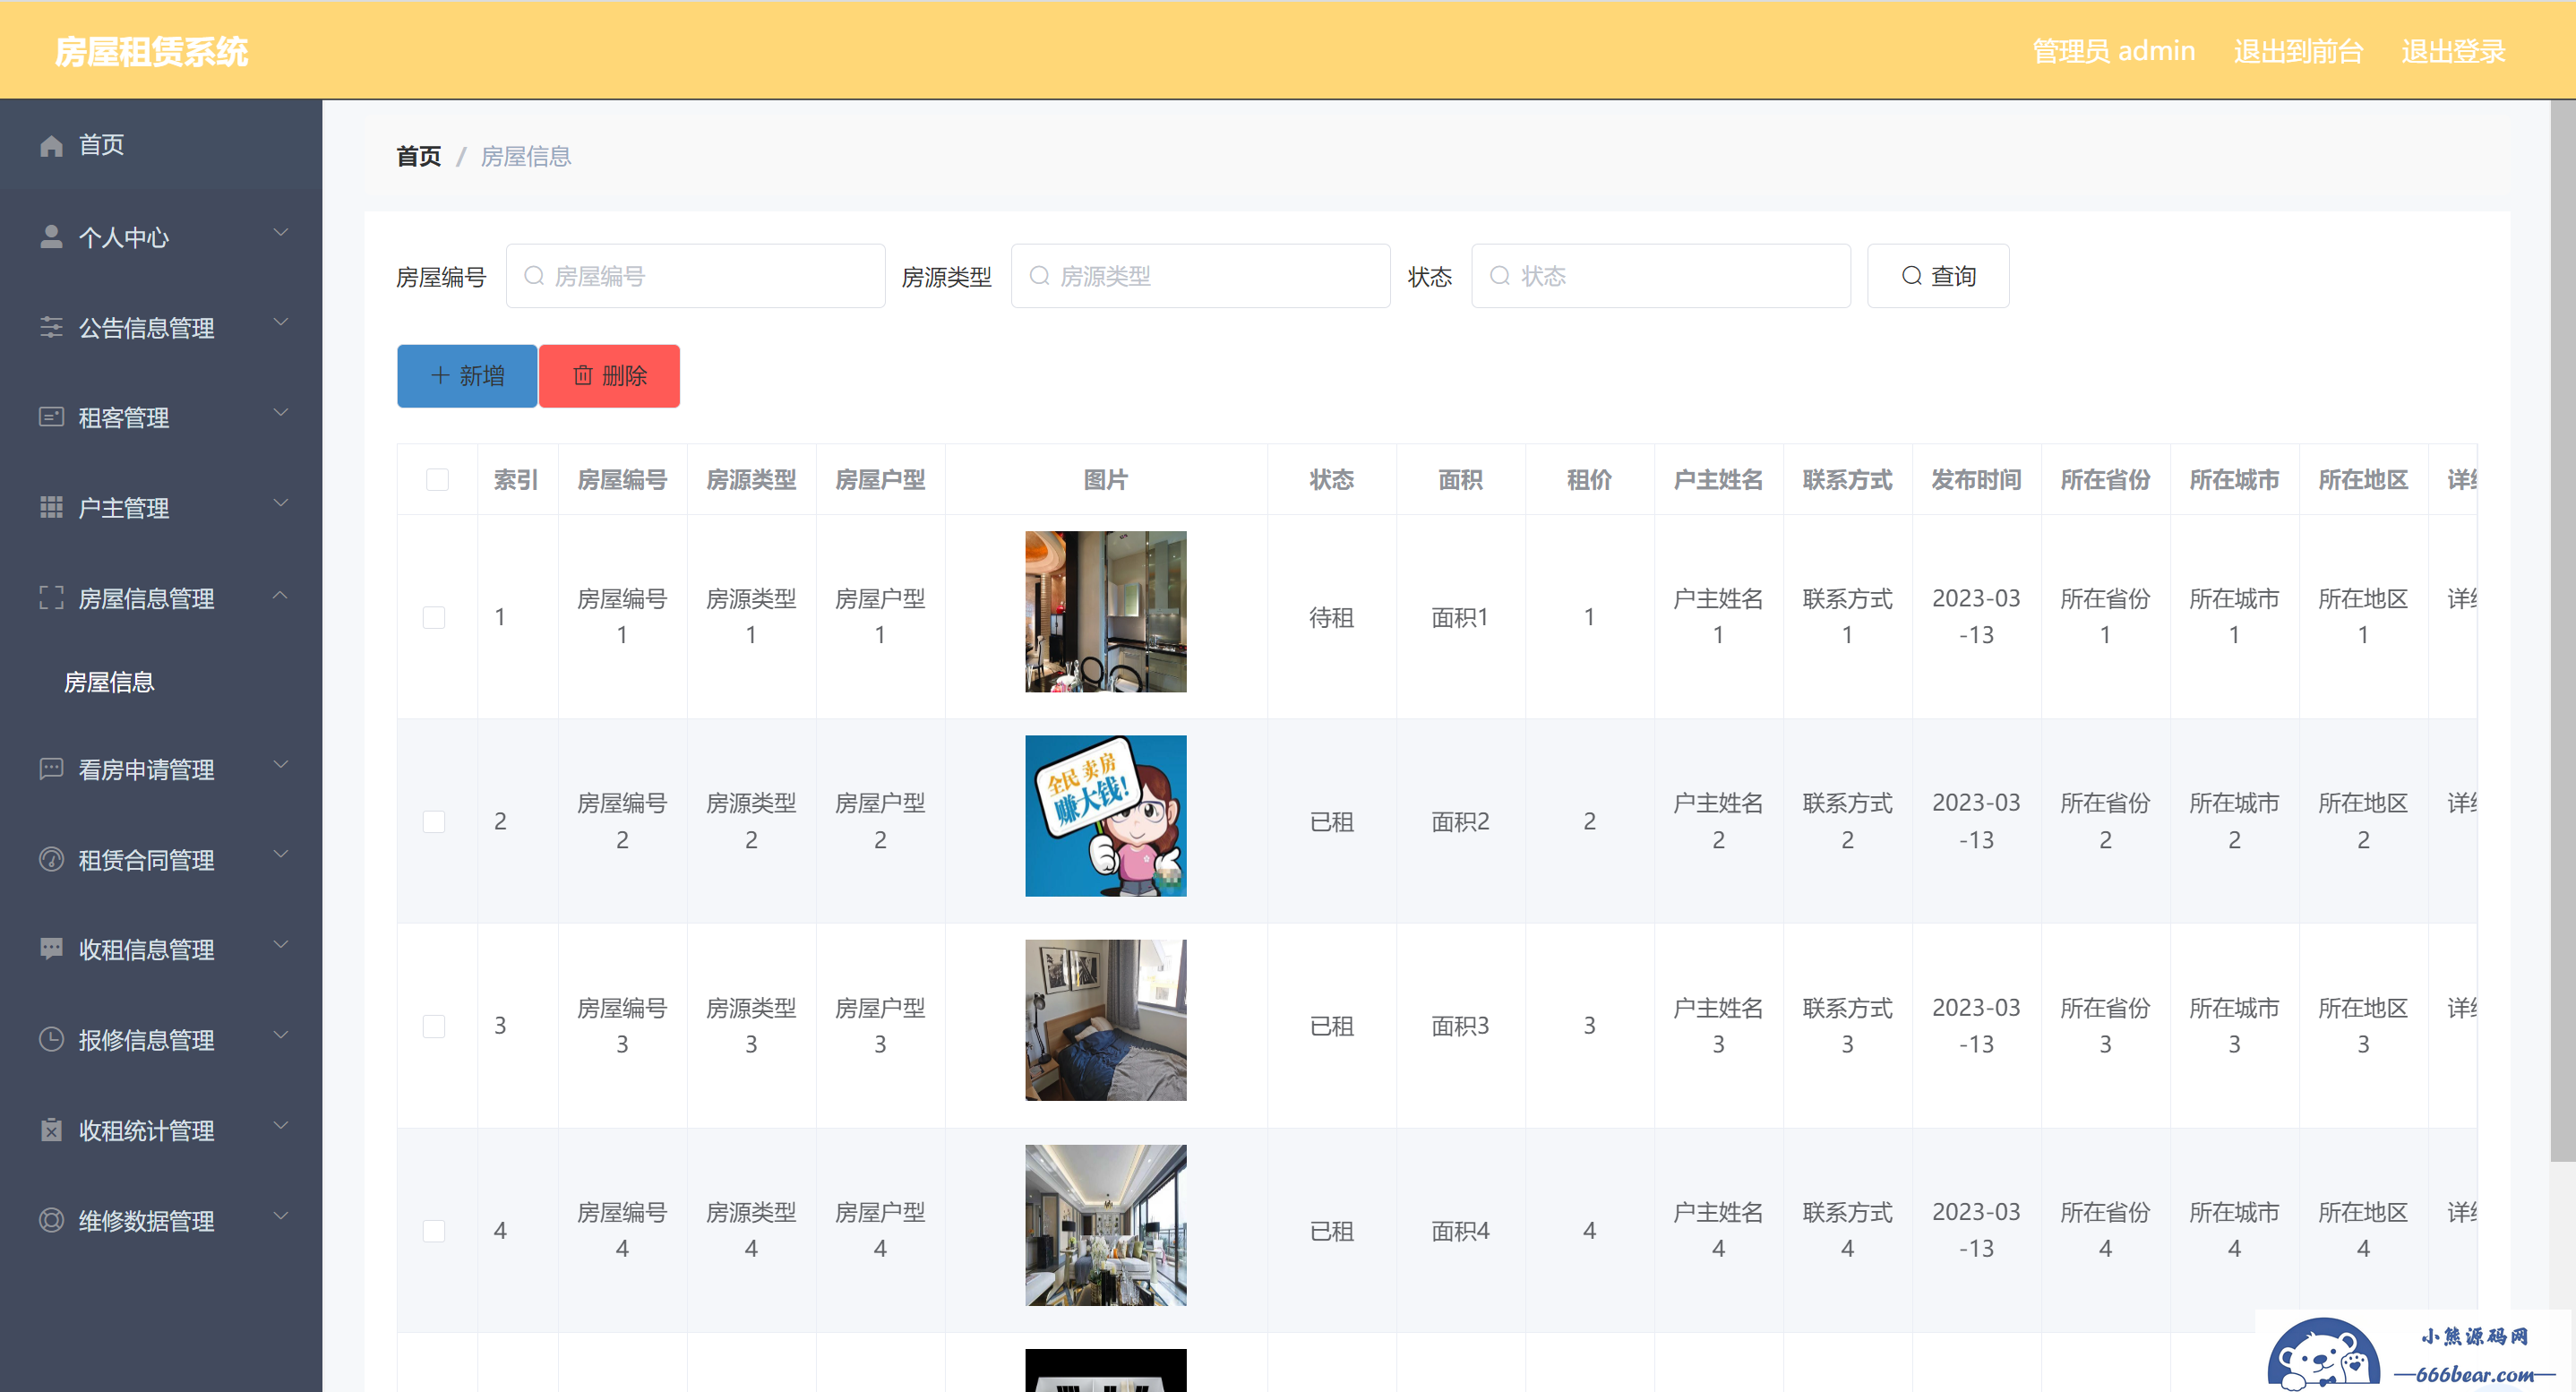2576x1392 pixels.
Task: Click search icon in 房源类型 field
Action: [x=1039, y=276]
